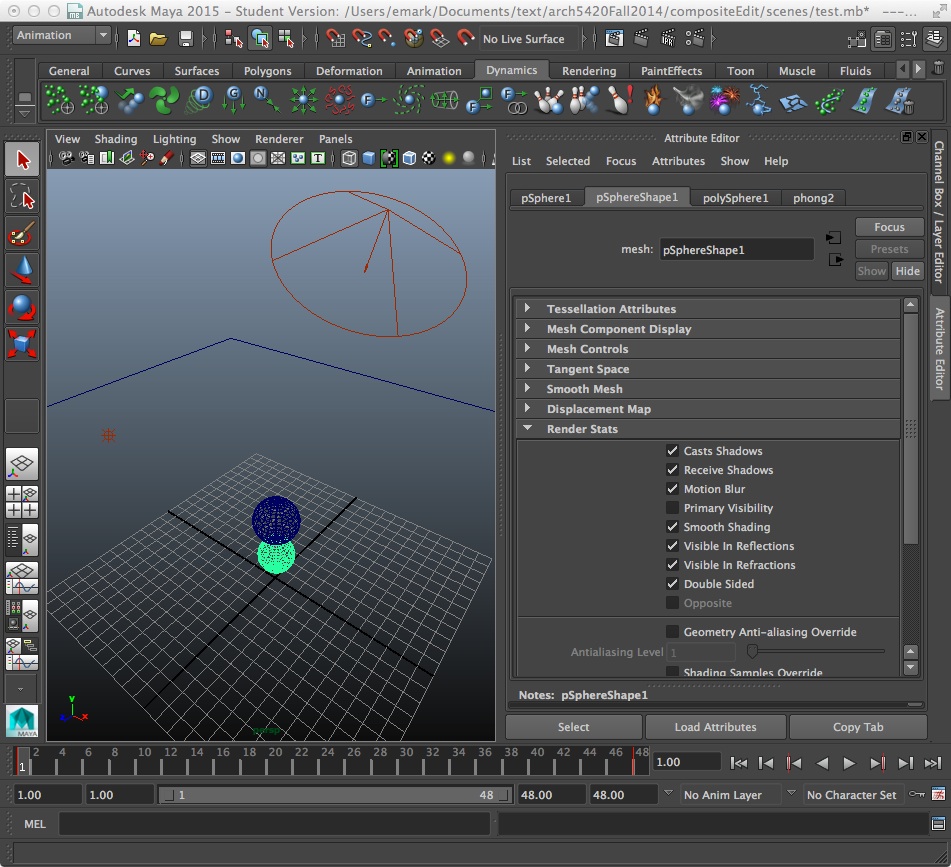Click the Use All Lights bulb icon
This screenshot has width=951, height=867.
point(449,158)
